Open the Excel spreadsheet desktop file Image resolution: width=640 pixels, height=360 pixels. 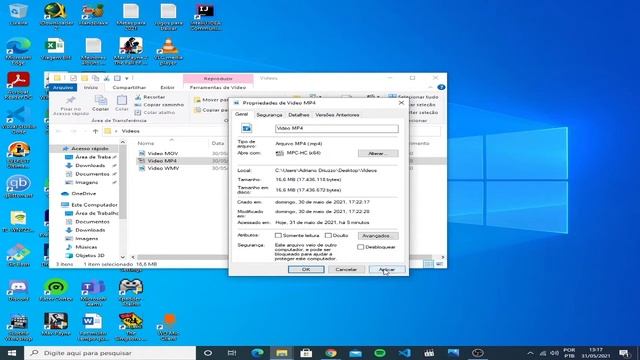[56, 48]
